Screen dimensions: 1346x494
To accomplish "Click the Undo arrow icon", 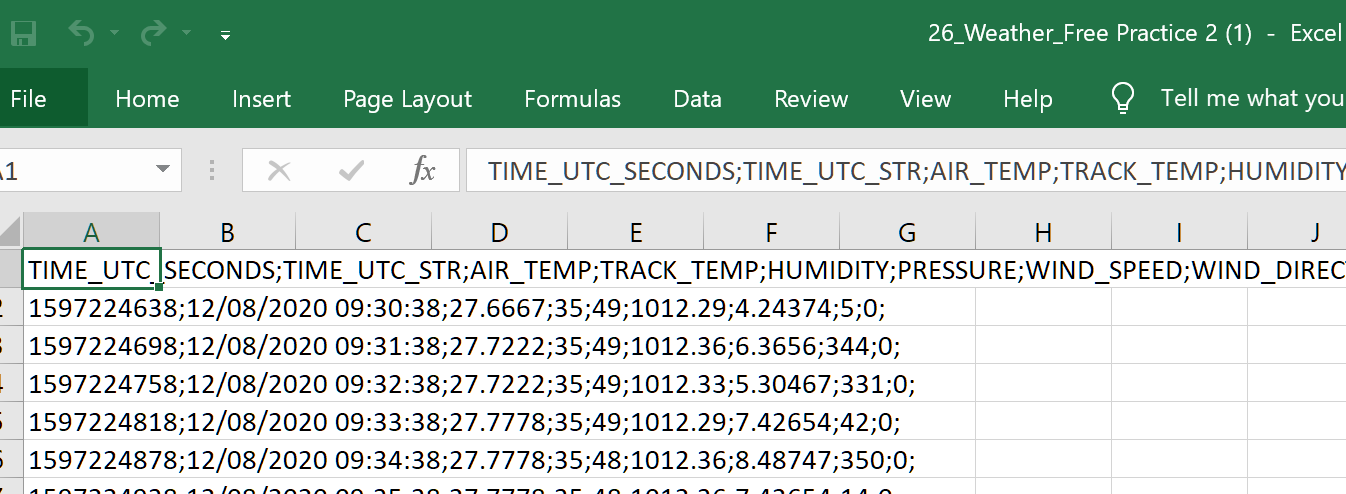I will pos(82,34).
